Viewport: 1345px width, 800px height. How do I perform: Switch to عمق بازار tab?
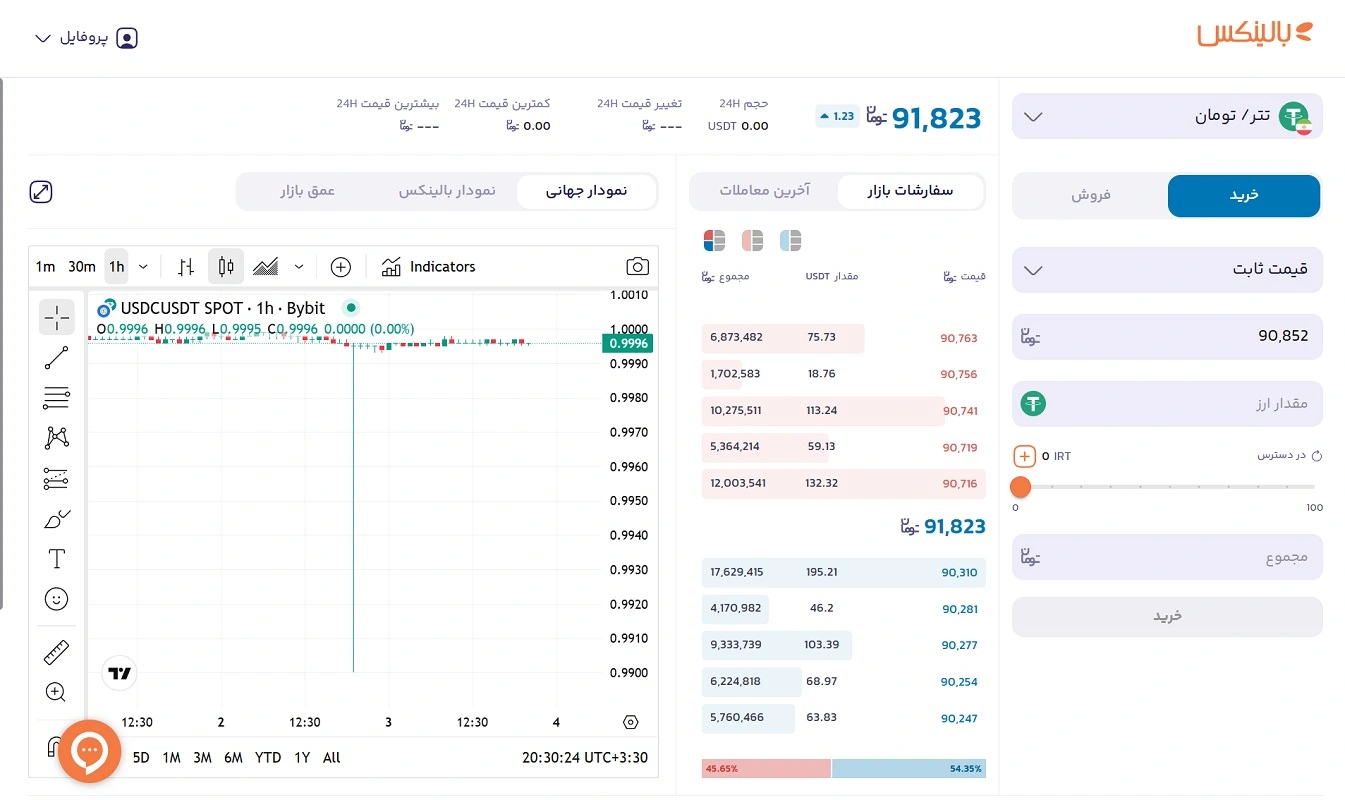(307, 190)
